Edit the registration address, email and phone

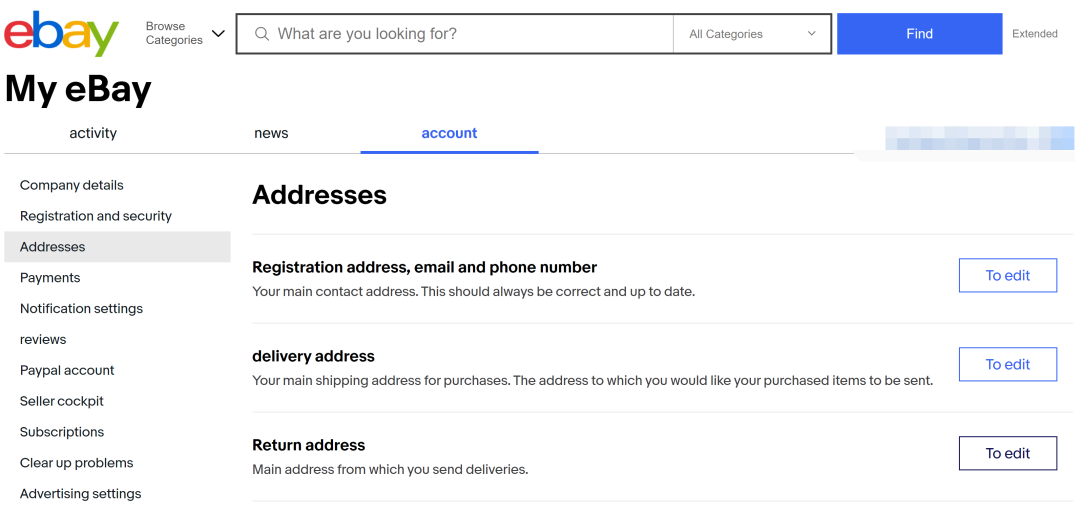pyautogui.click(x=1008, y=275)
